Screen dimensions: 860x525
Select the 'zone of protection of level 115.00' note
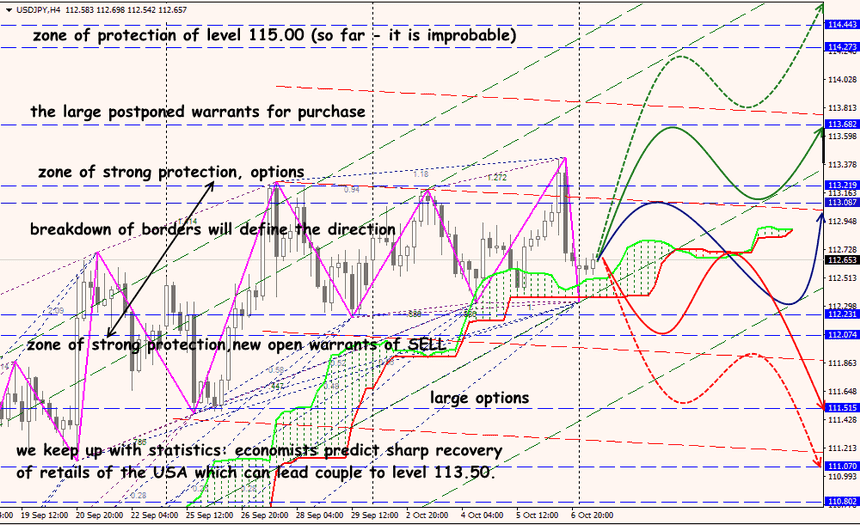tap(274, 36)
